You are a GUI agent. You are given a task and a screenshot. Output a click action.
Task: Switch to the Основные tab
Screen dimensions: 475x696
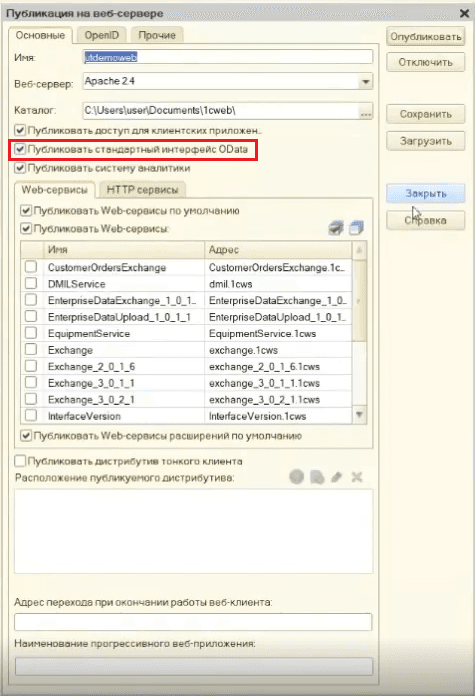coord(40,35)
